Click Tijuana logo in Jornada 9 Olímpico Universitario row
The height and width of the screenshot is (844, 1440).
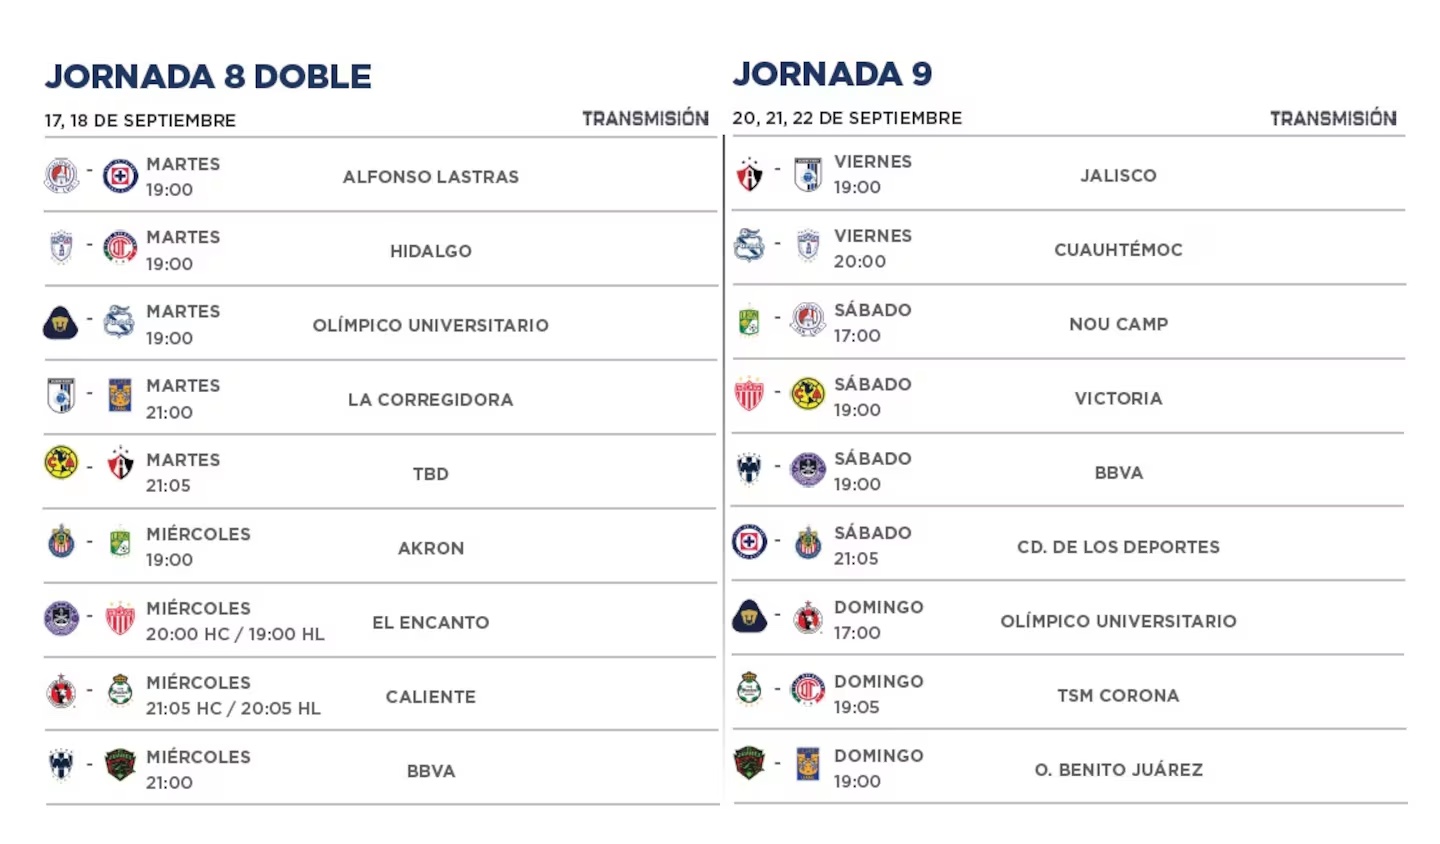pyautogui.click(x=808, y=619)
